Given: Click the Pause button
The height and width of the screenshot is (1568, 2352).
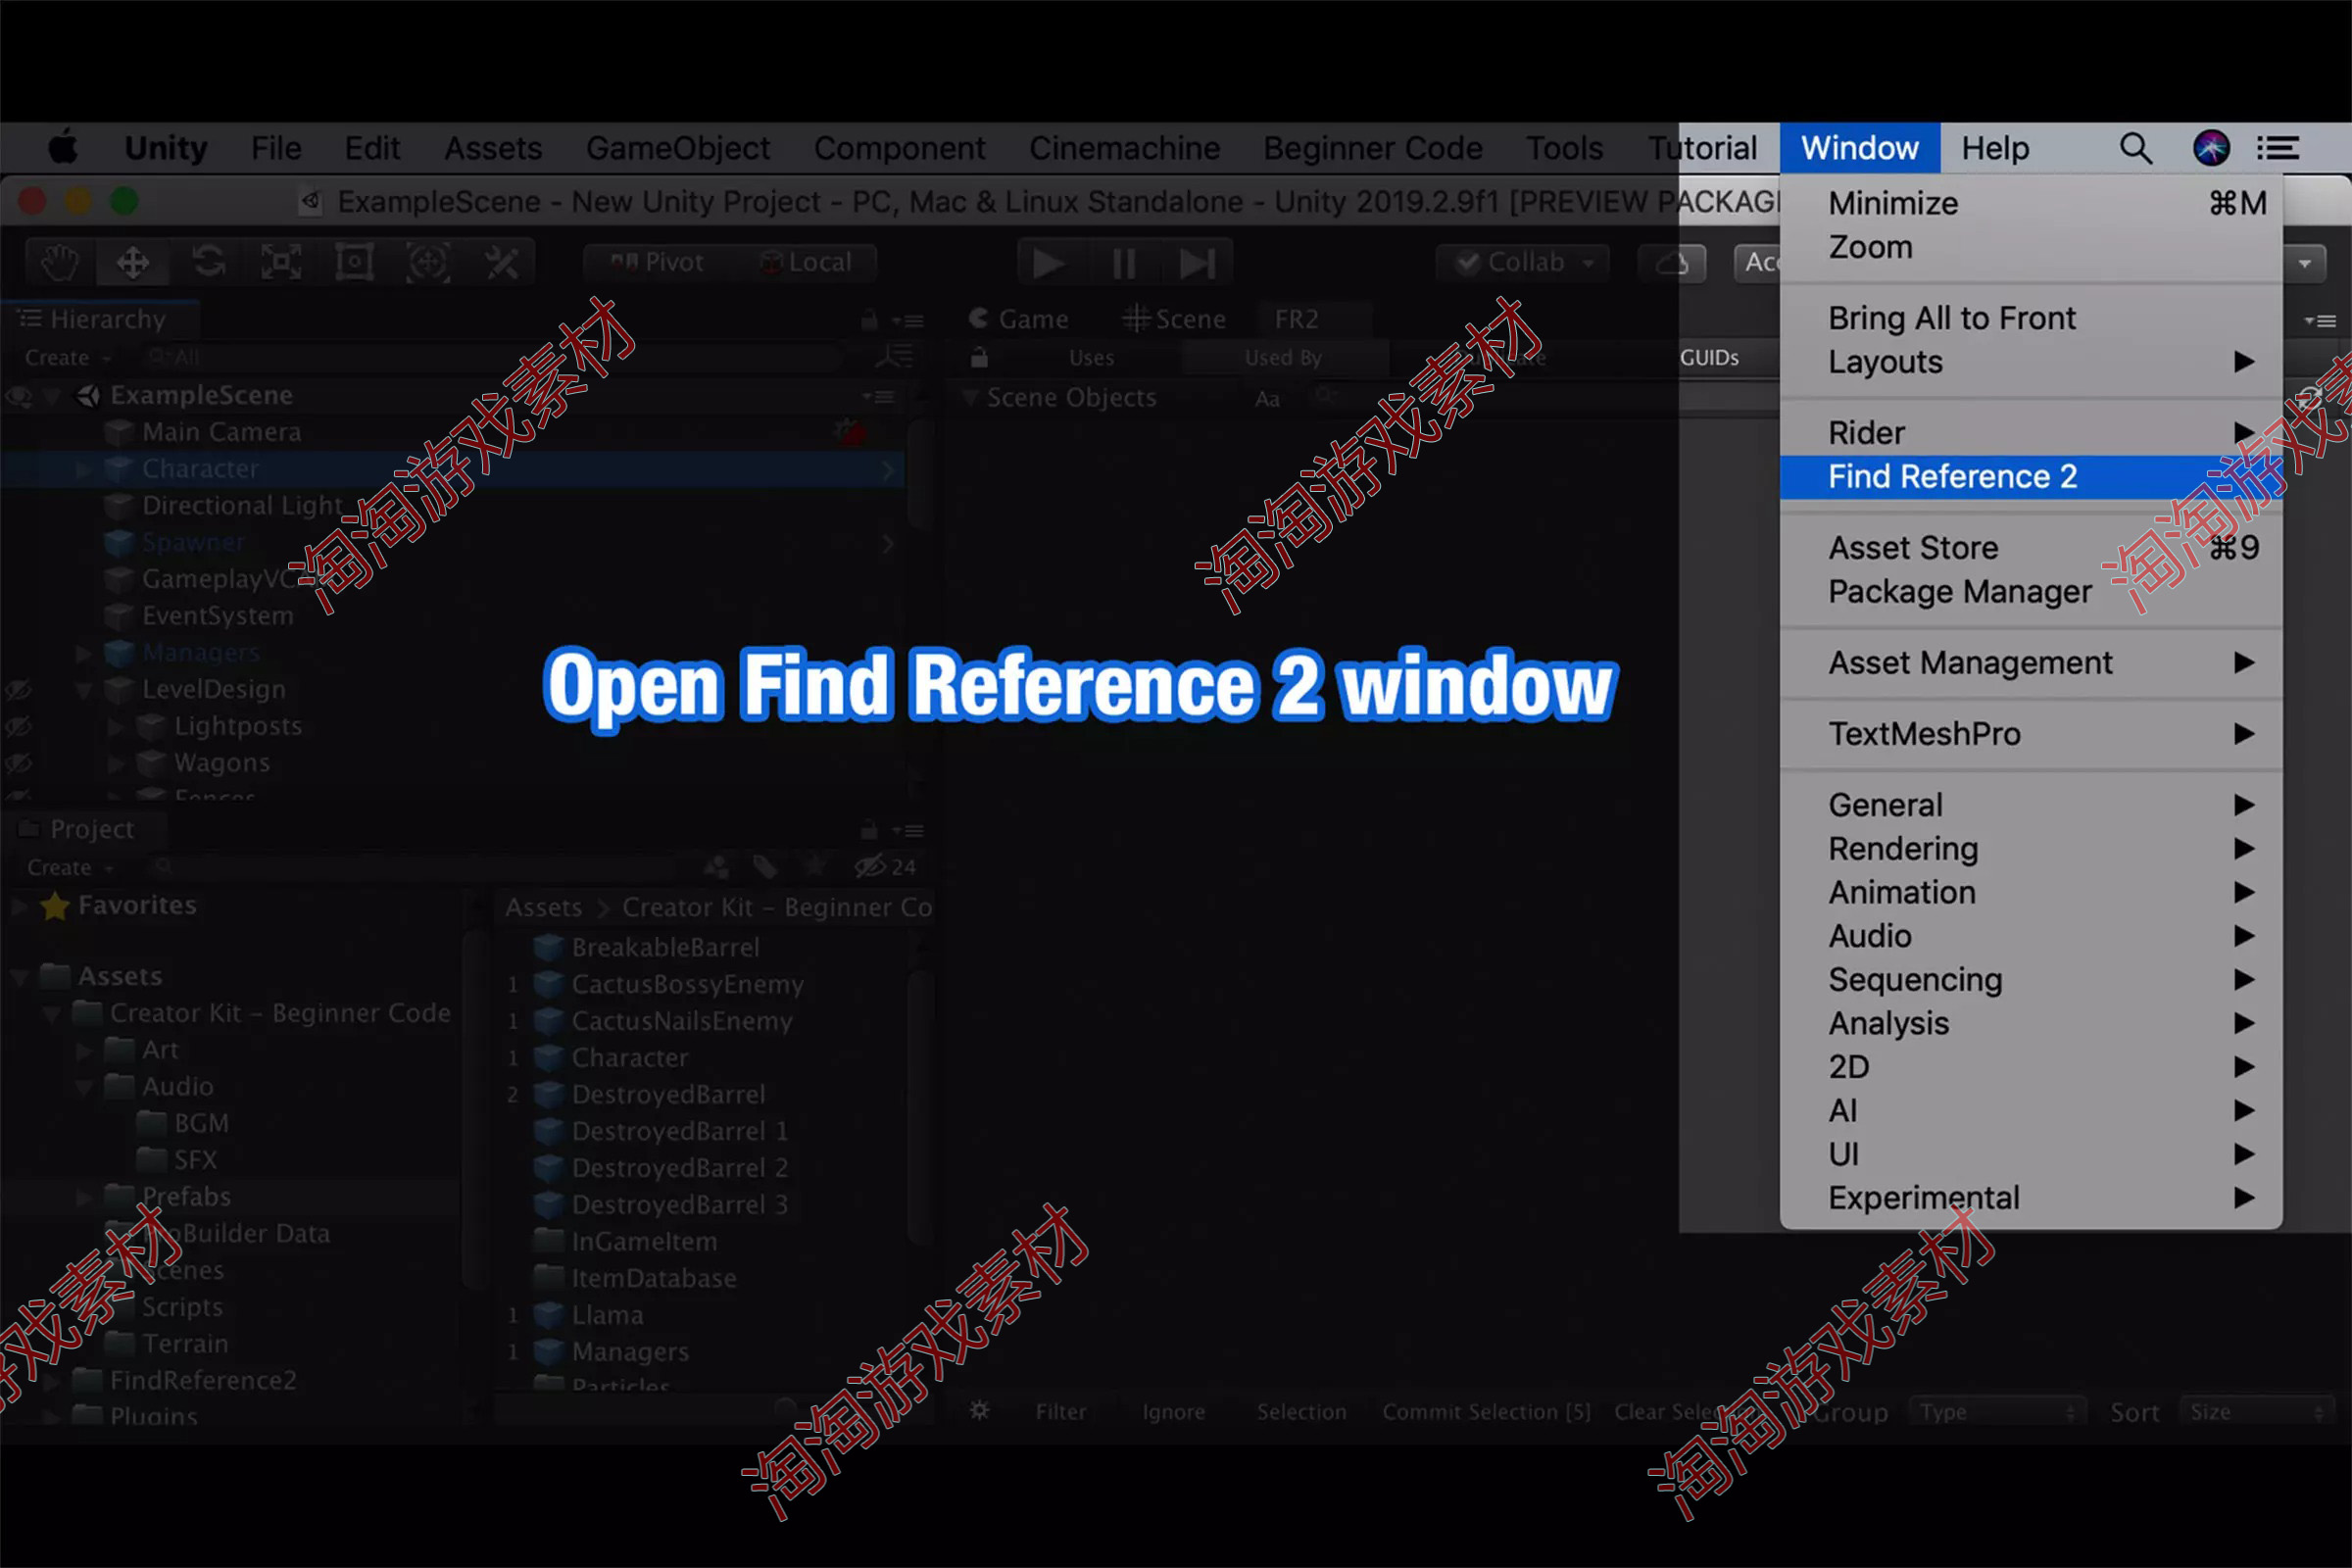Looking at the screenshot, I should (x=1124, y=263).
